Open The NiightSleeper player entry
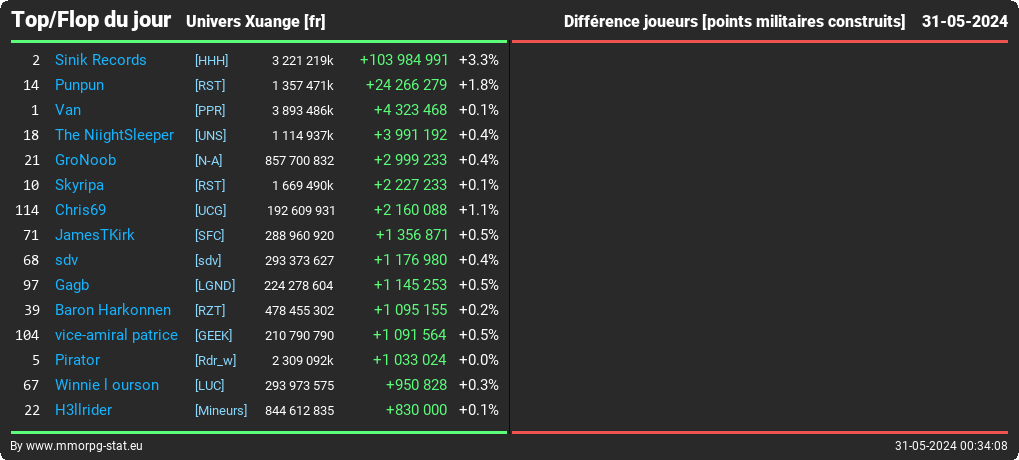Viewport: 1019px width, 460px height. [x=114, y=135]
